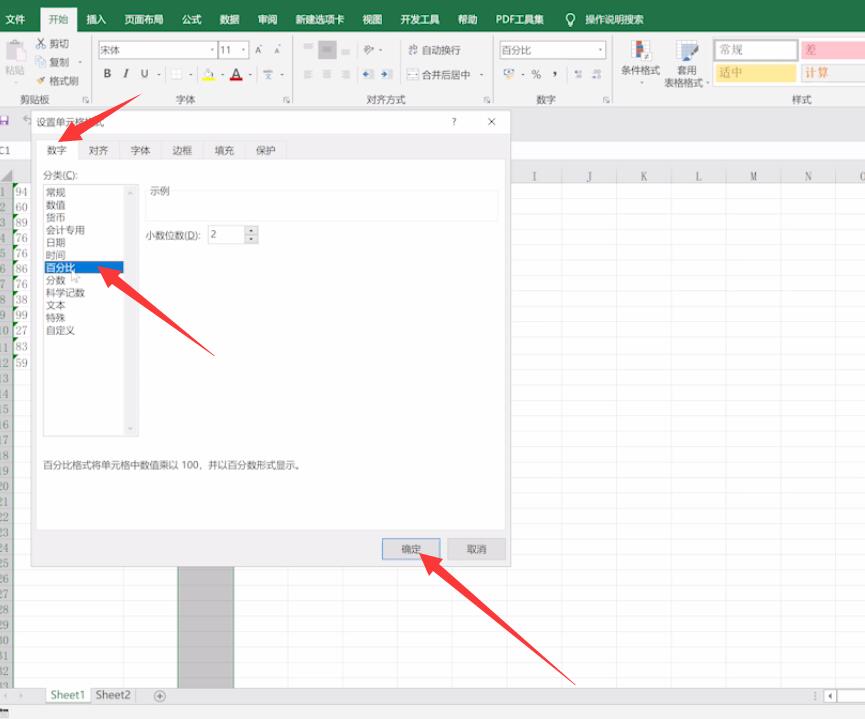Click the Format Painter (格式刷) brush icon
Image resolution: width=865 pixels, height=719 pixels.
(x=41, y=81)
